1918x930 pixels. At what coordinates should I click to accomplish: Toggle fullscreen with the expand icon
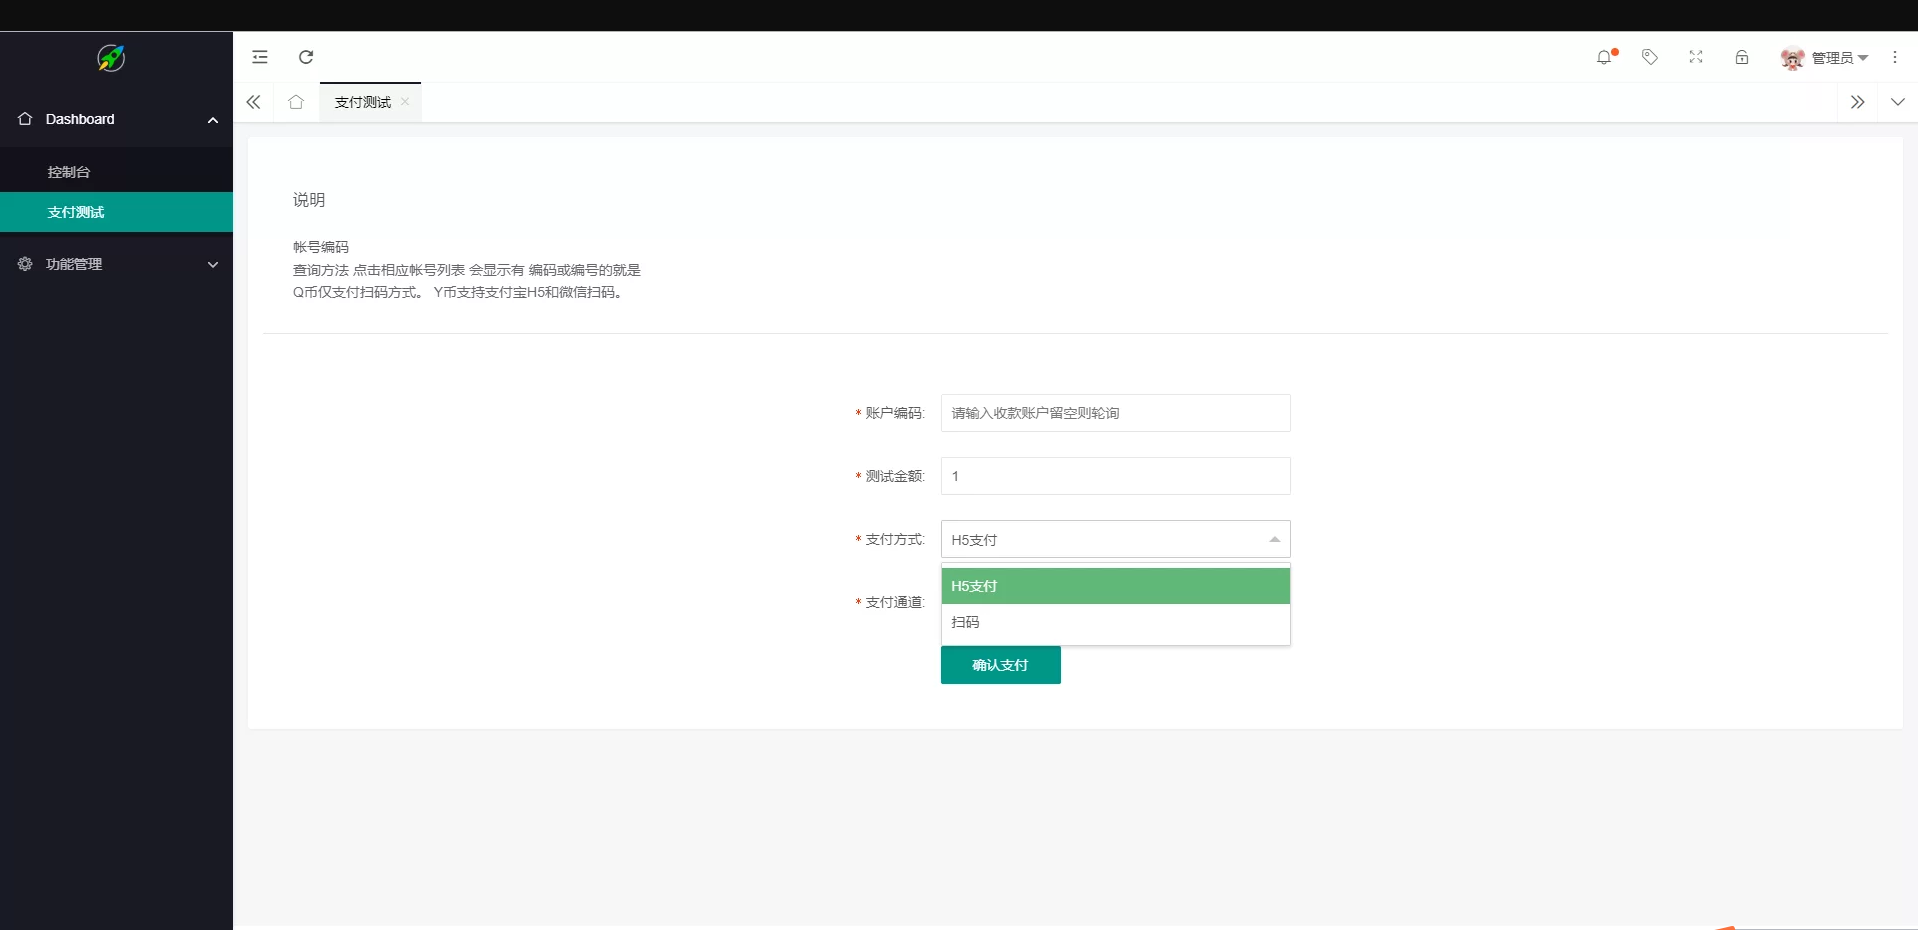tap(1696, 57)
